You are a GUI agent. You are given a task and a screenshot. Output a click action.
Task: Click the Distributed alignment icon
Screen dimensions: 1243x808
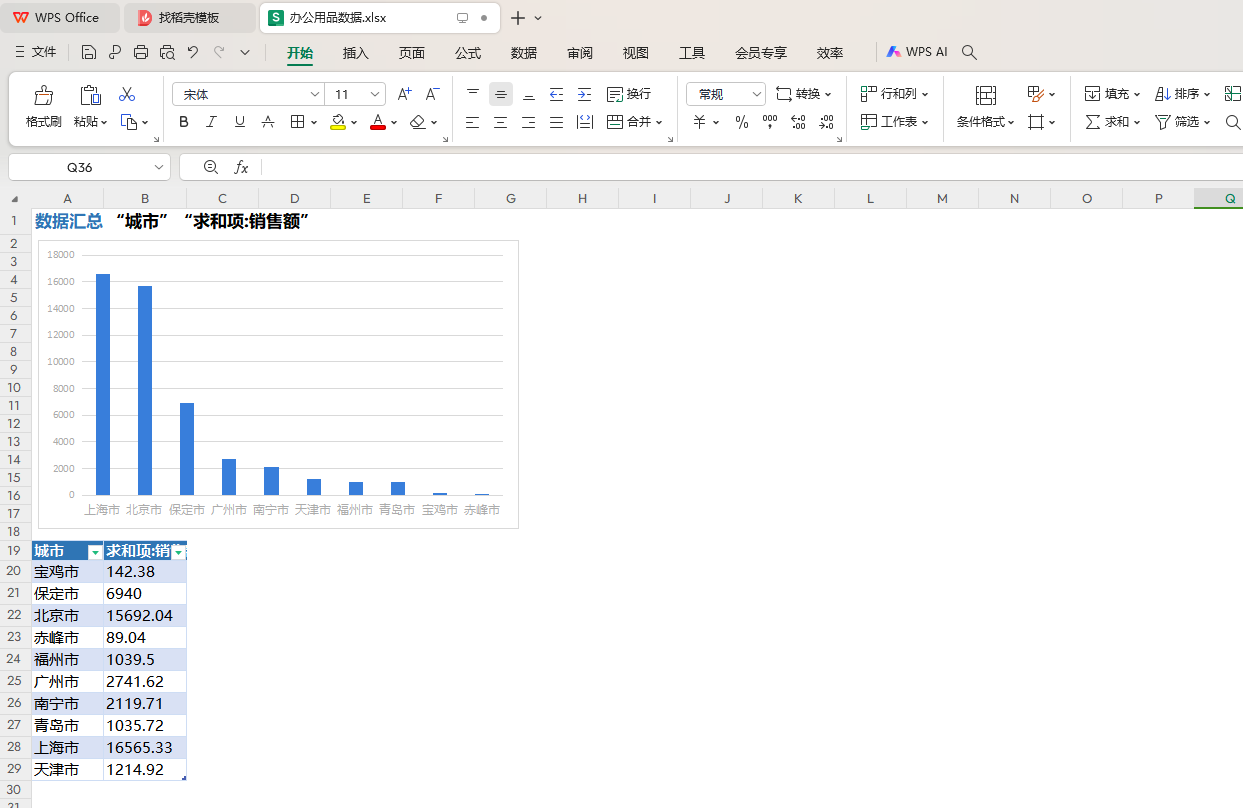(585, 122)
